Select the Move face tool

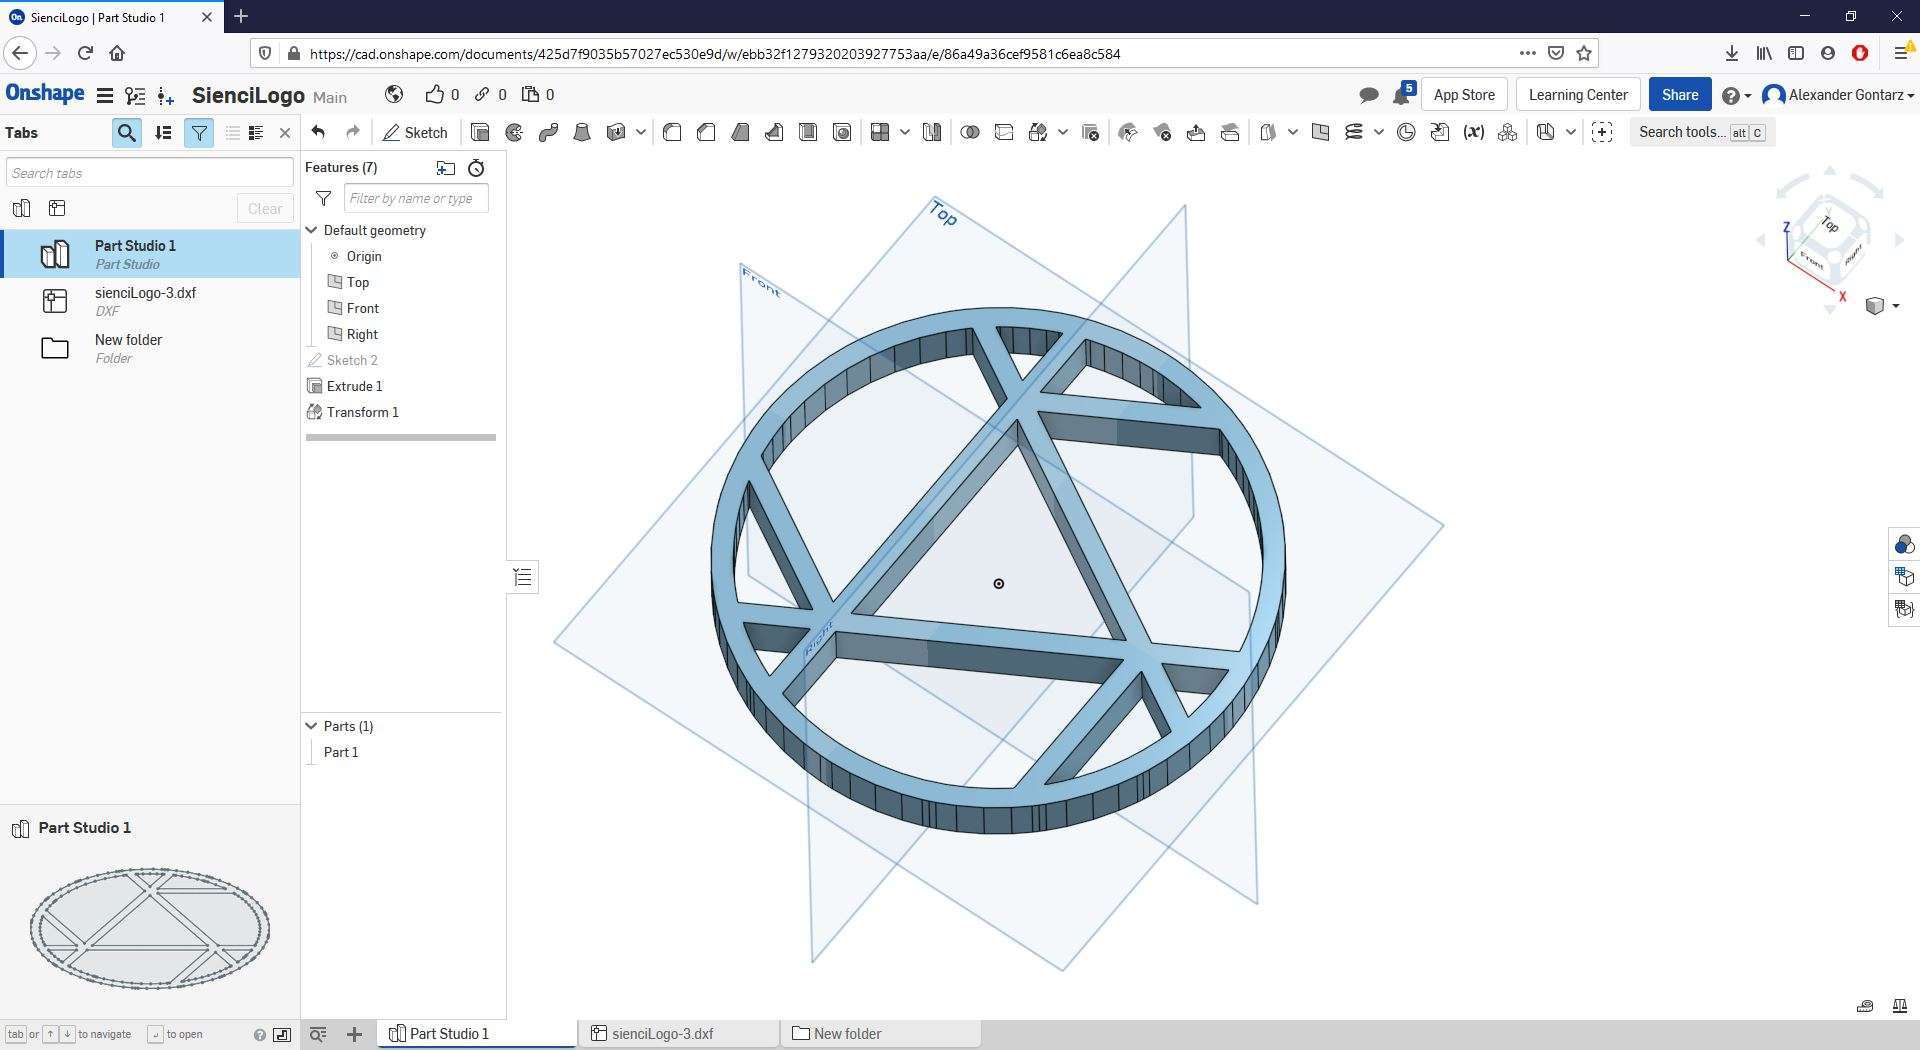(1196, 132)
